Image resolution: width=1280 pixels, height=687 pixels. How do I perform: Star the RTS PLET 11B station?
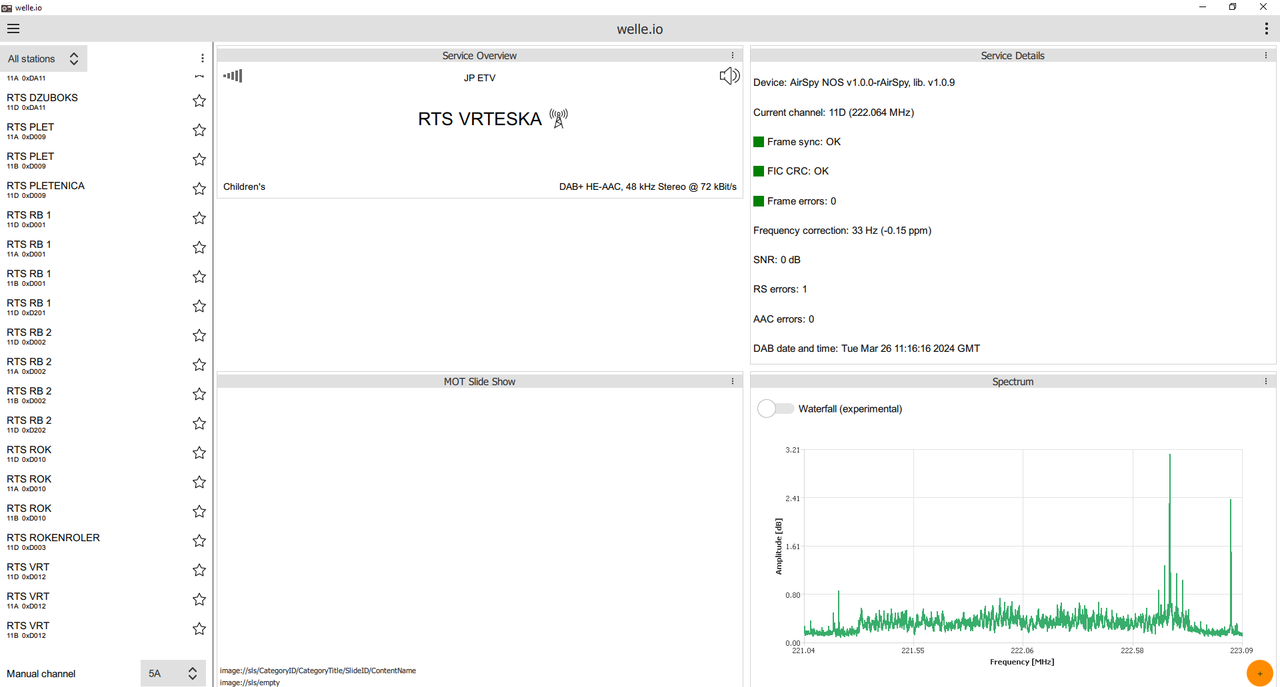coord(199,160)
